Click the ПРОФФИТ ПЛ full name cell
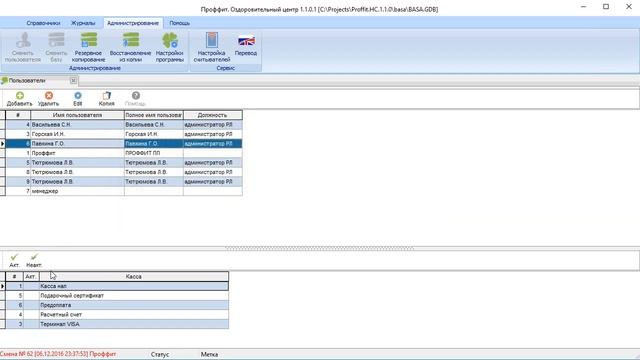 pyautogui.click(x=154, y=153)
